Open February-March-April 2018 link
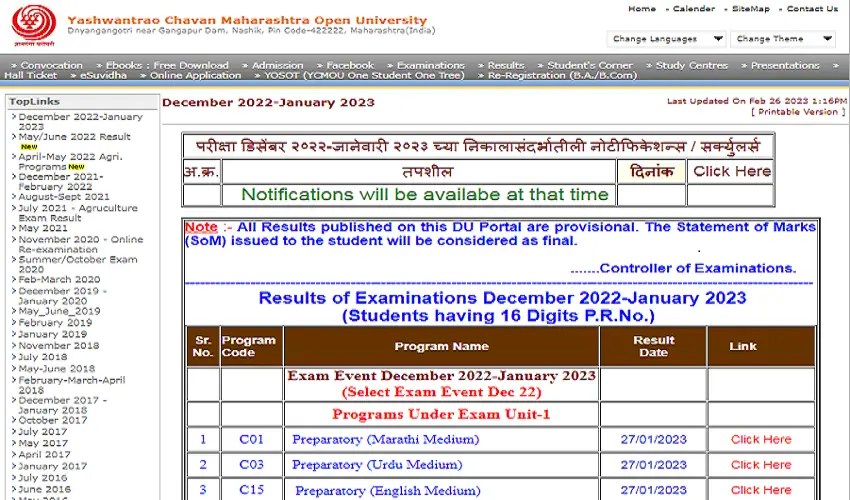This screenshot has width=850, height=500. pyautogui.click(x=72, y=385)
